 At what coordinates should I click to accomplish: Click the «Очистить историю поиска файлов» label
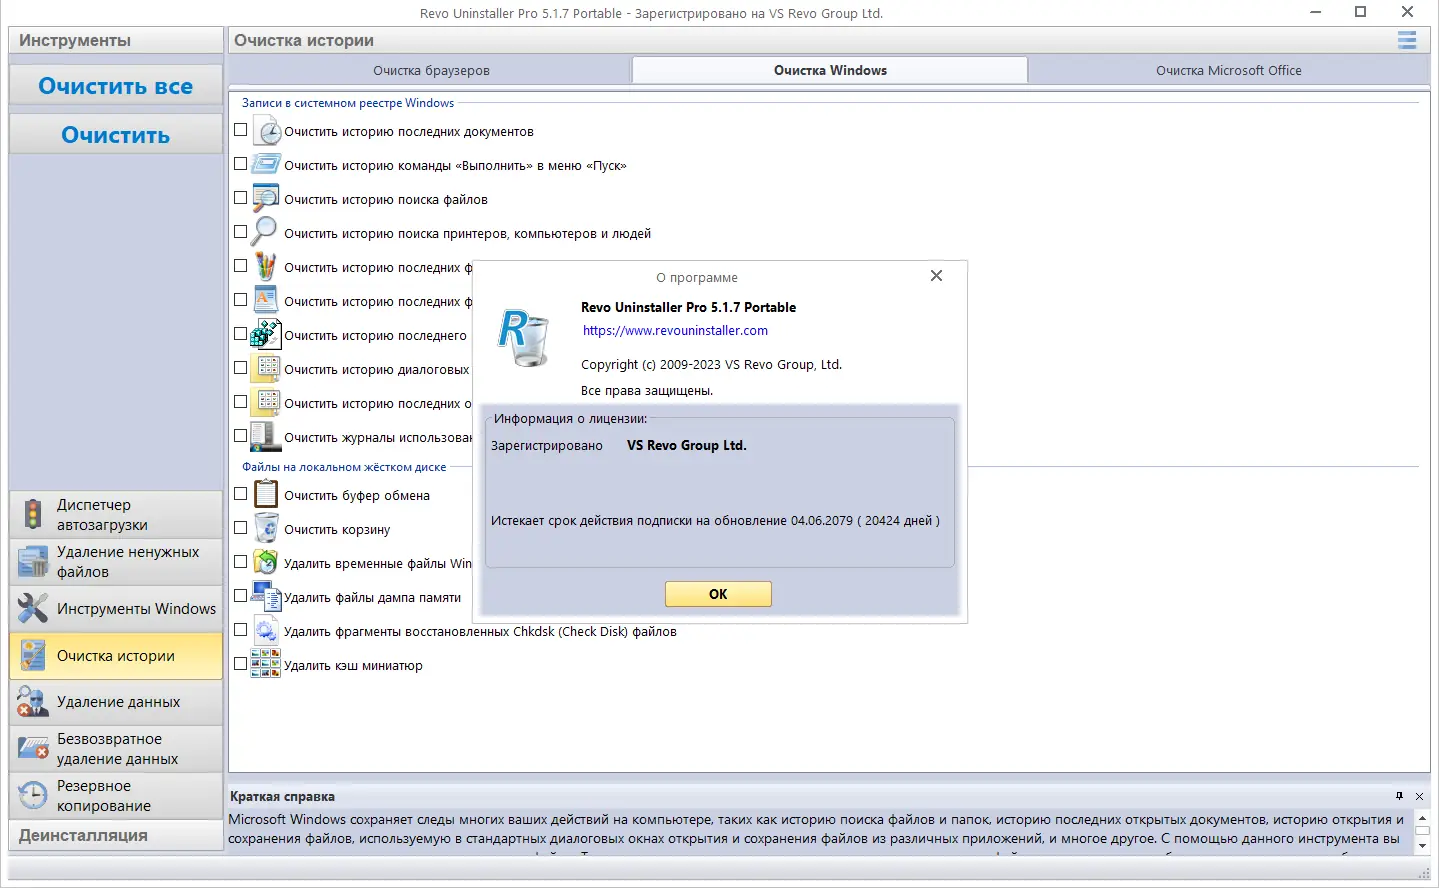coord(386,200)
